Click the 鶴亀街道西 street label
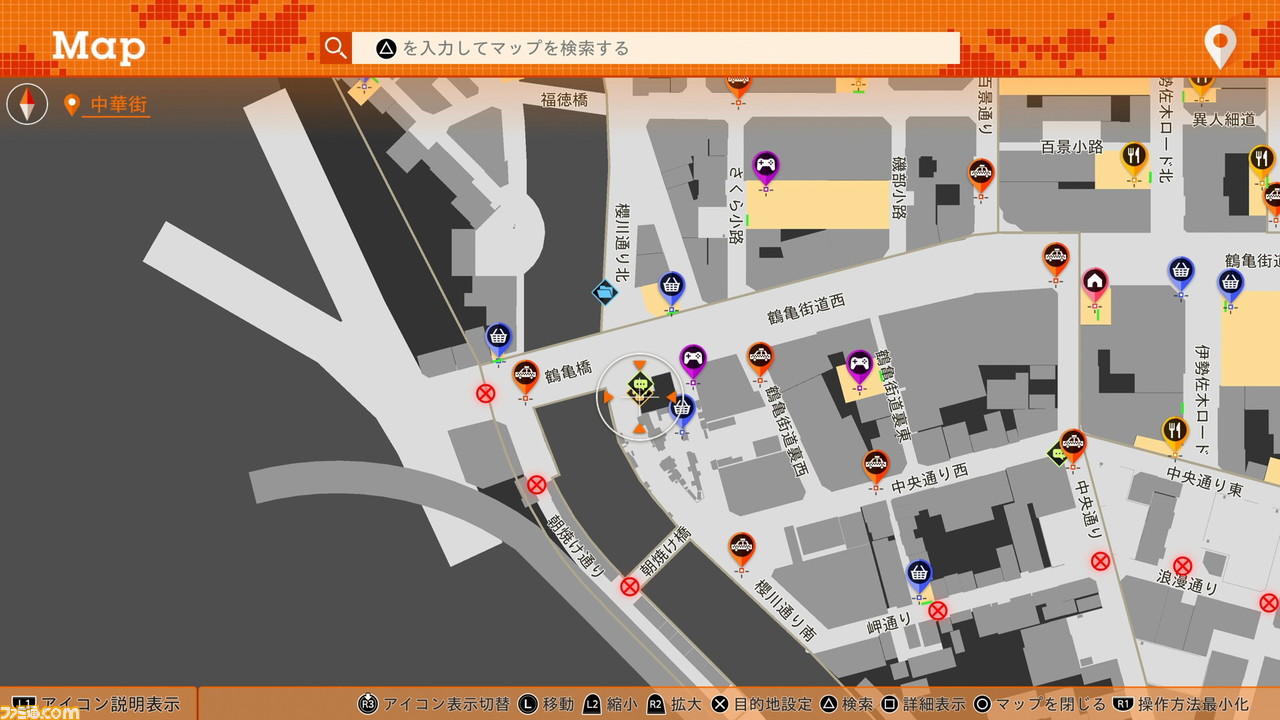This screenshot has height=720, width=1280. [807, 308]
